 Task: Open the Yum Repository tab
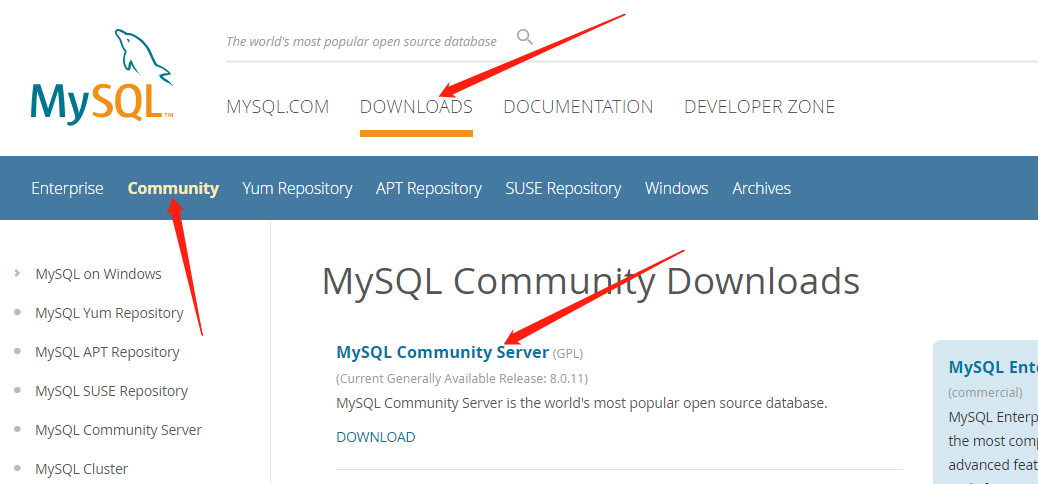pyautogui.click(x=297, y=188)
